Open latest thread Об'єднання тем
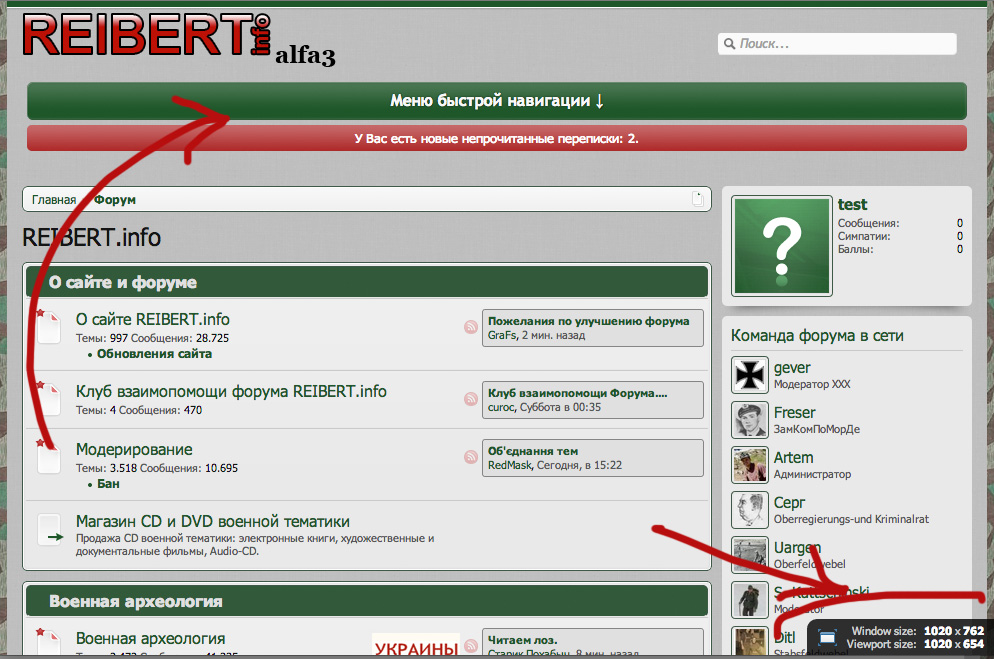 (x=532, y=451)
